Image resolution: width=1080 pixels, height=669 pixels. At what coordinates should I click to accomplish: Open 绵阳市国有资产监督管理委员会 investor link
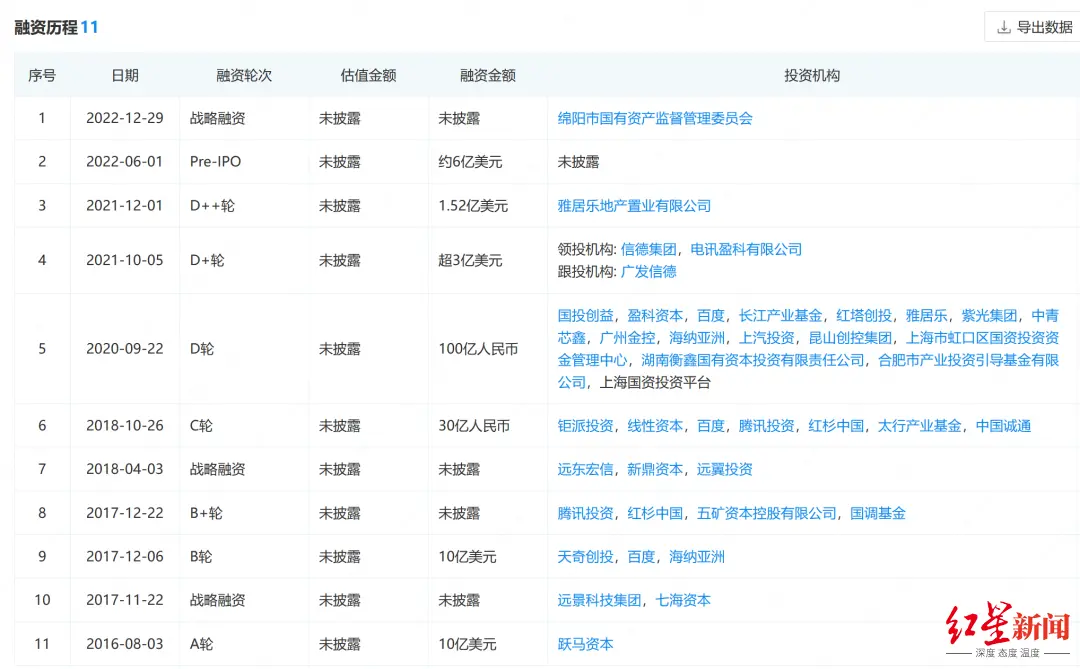click(654, 118)
